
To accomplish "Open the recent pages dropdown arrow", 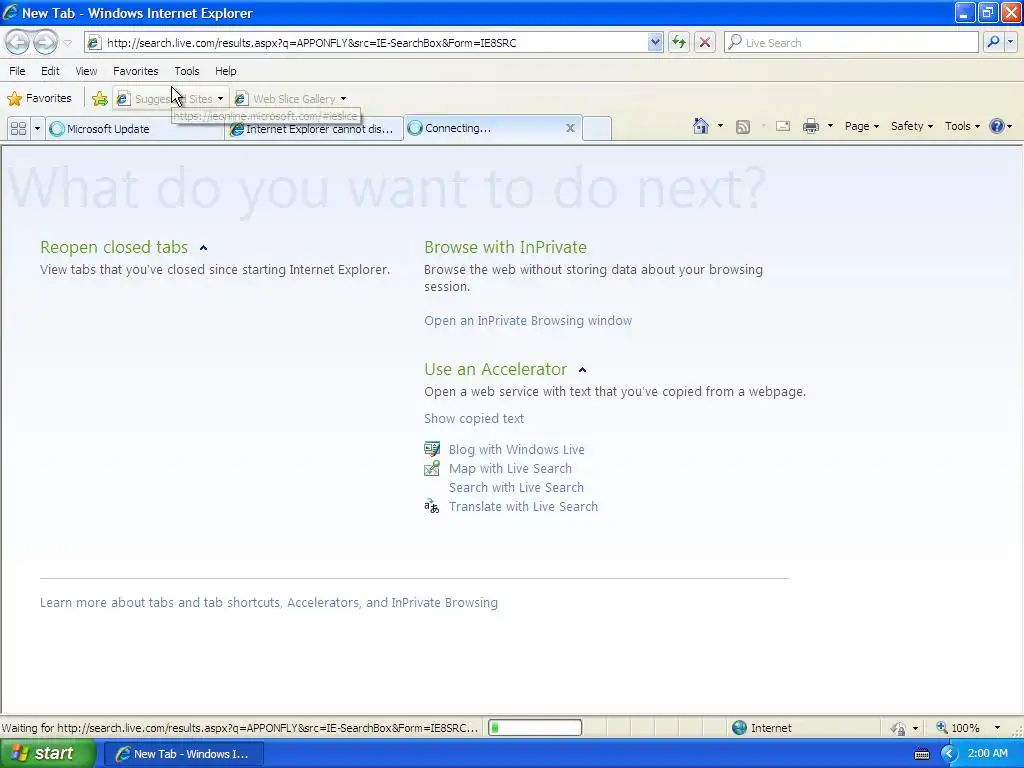I will (67, 43).
